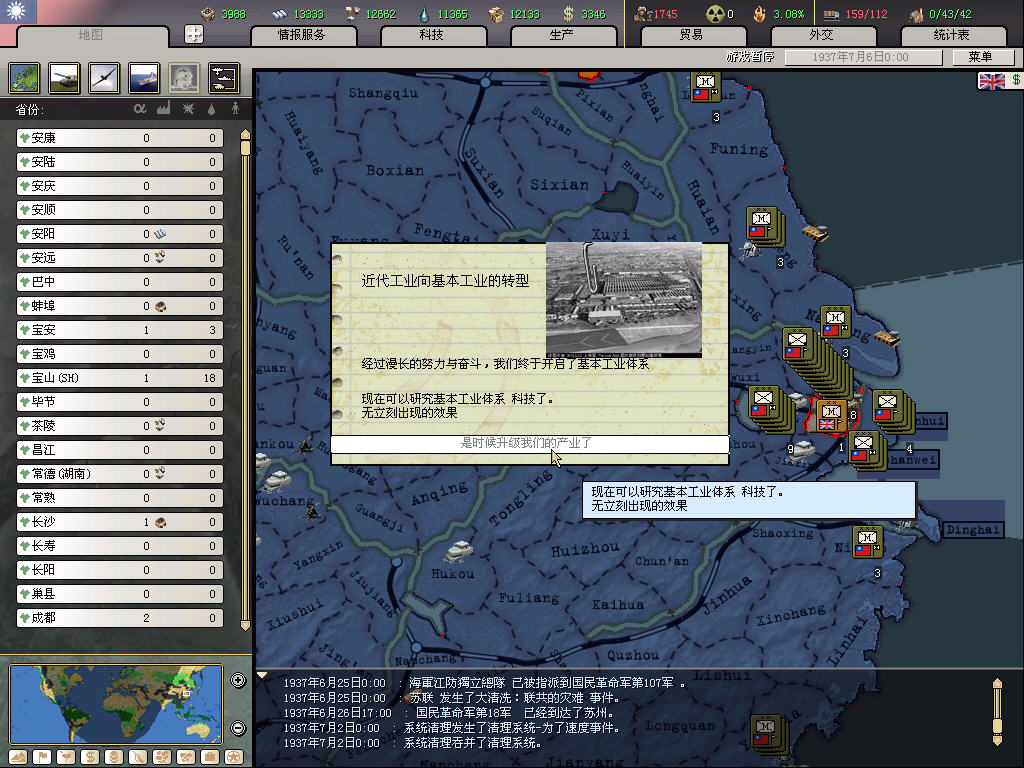Click the four-arrow center map icon
Image resolution: width=1024 pixels, height=768 pixels.
[194, 34]
